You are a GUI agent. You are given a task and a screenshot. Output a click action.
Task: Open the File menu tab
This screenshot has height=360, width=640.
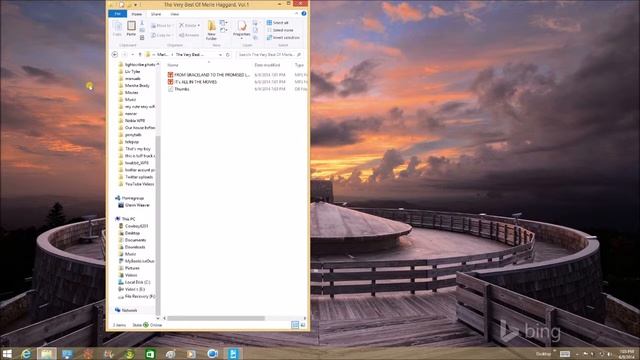tap(118, 14)
